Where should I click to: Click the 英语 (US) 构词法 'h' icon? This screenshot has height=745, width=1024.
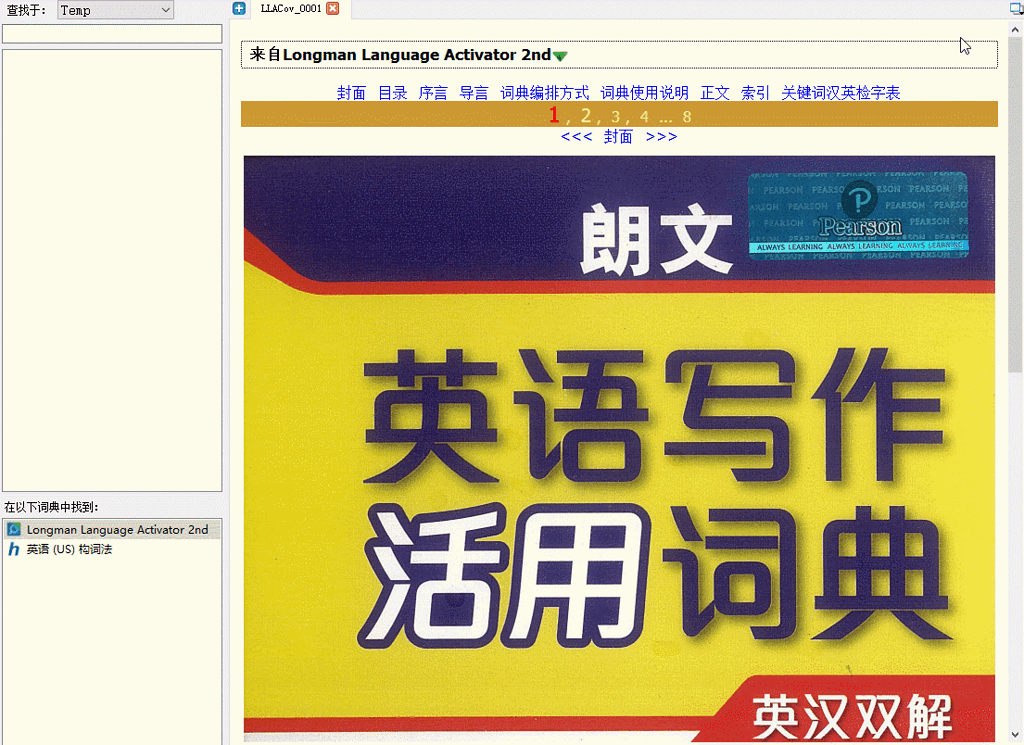point(14,549)
